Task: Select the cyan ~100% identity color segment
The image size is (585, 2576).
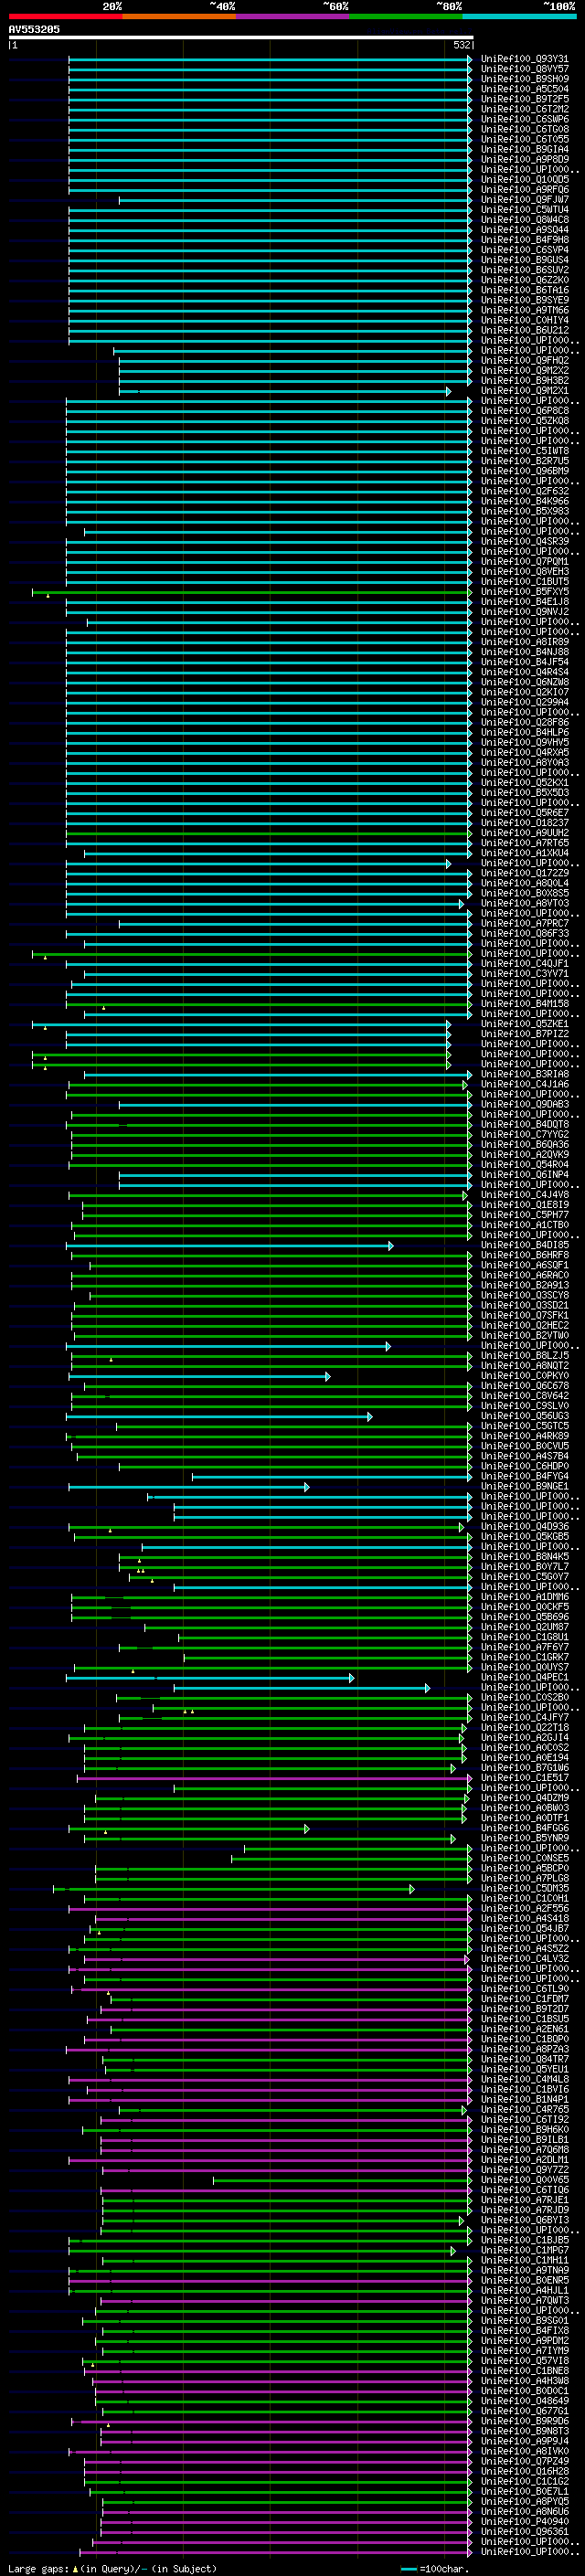Action: click(x=520, y=16)
